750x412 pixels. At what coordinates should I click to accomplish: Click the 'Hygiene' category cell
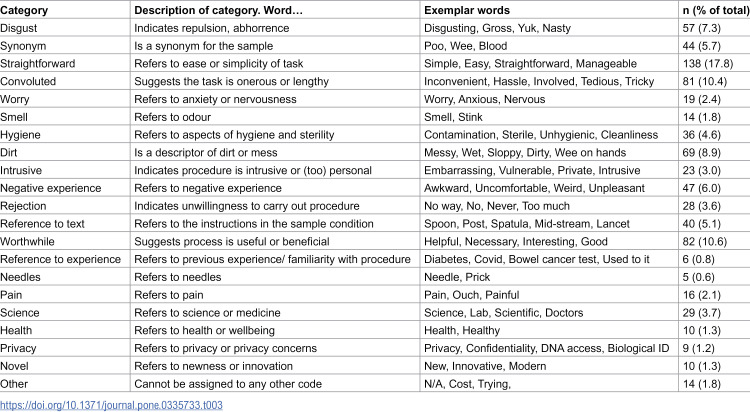20,135
